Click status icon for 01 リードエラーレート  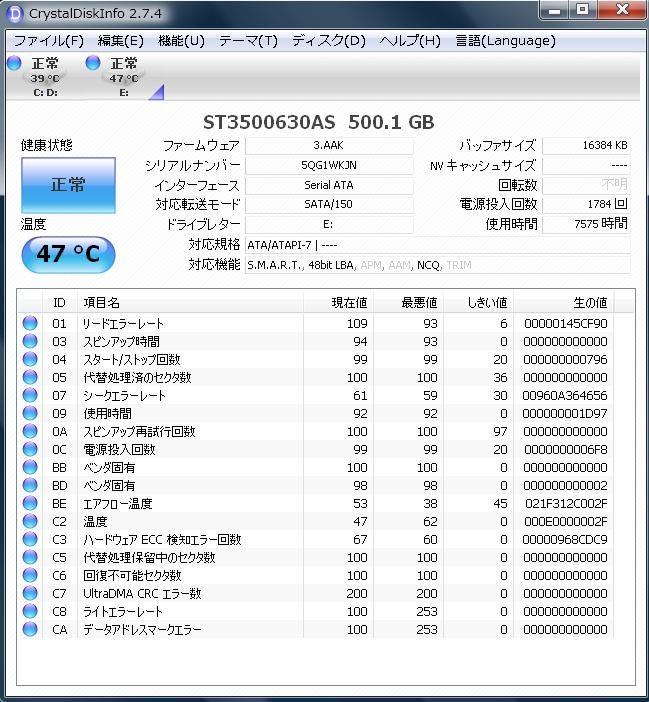(30, 323)
